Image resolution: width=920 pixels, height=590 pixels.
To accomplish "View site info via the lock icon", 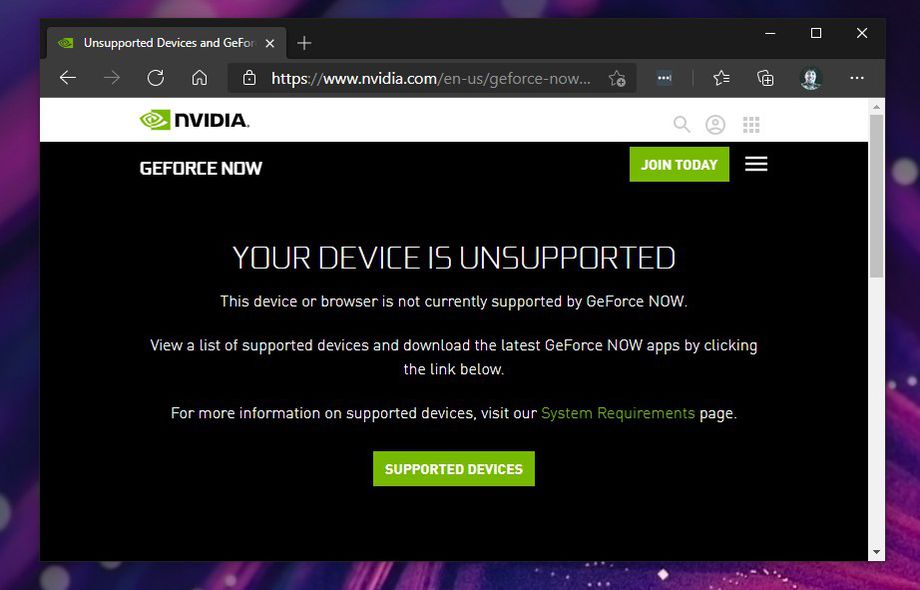I will (x=249, y=78).
